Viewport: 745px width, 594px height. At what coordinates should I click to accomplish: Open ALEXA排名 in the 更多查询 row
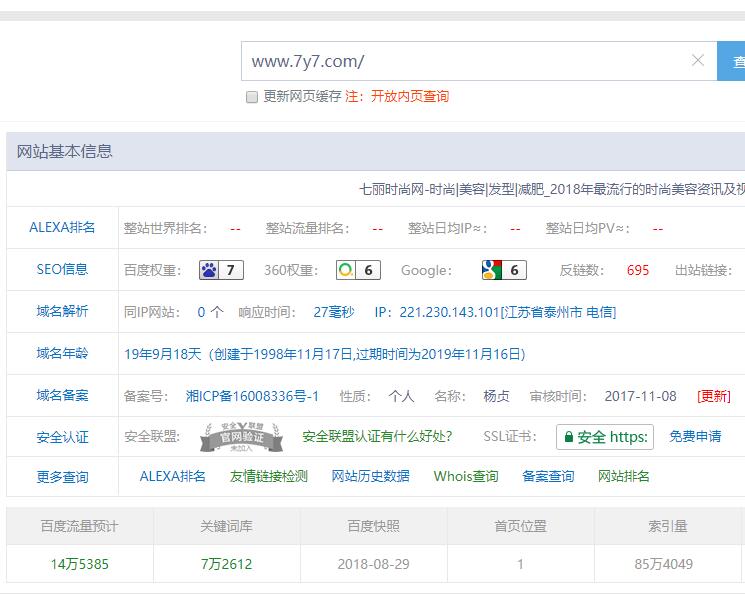[x=172, y=476]
